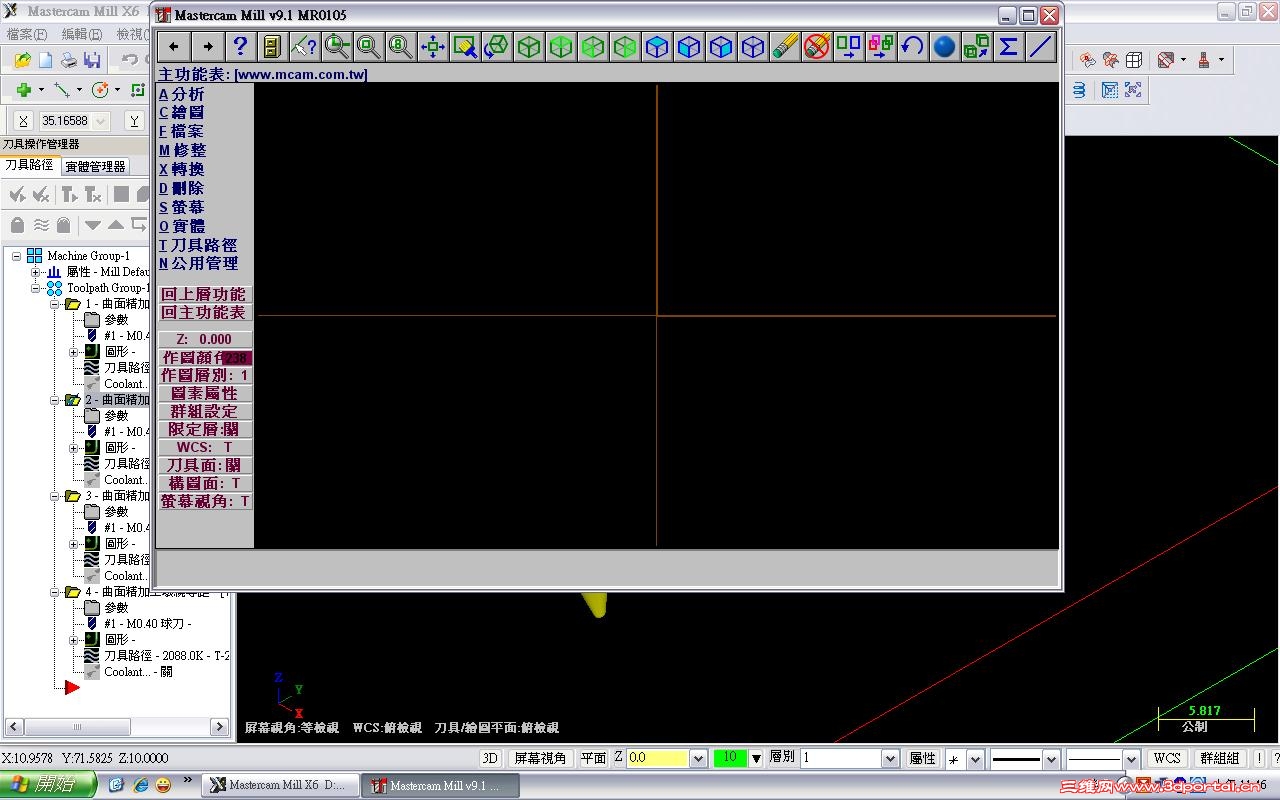This screenshot has width=1280, height=800.
Task: Click the multicolor squares arrow icon
Action: (x=880, y=47)
